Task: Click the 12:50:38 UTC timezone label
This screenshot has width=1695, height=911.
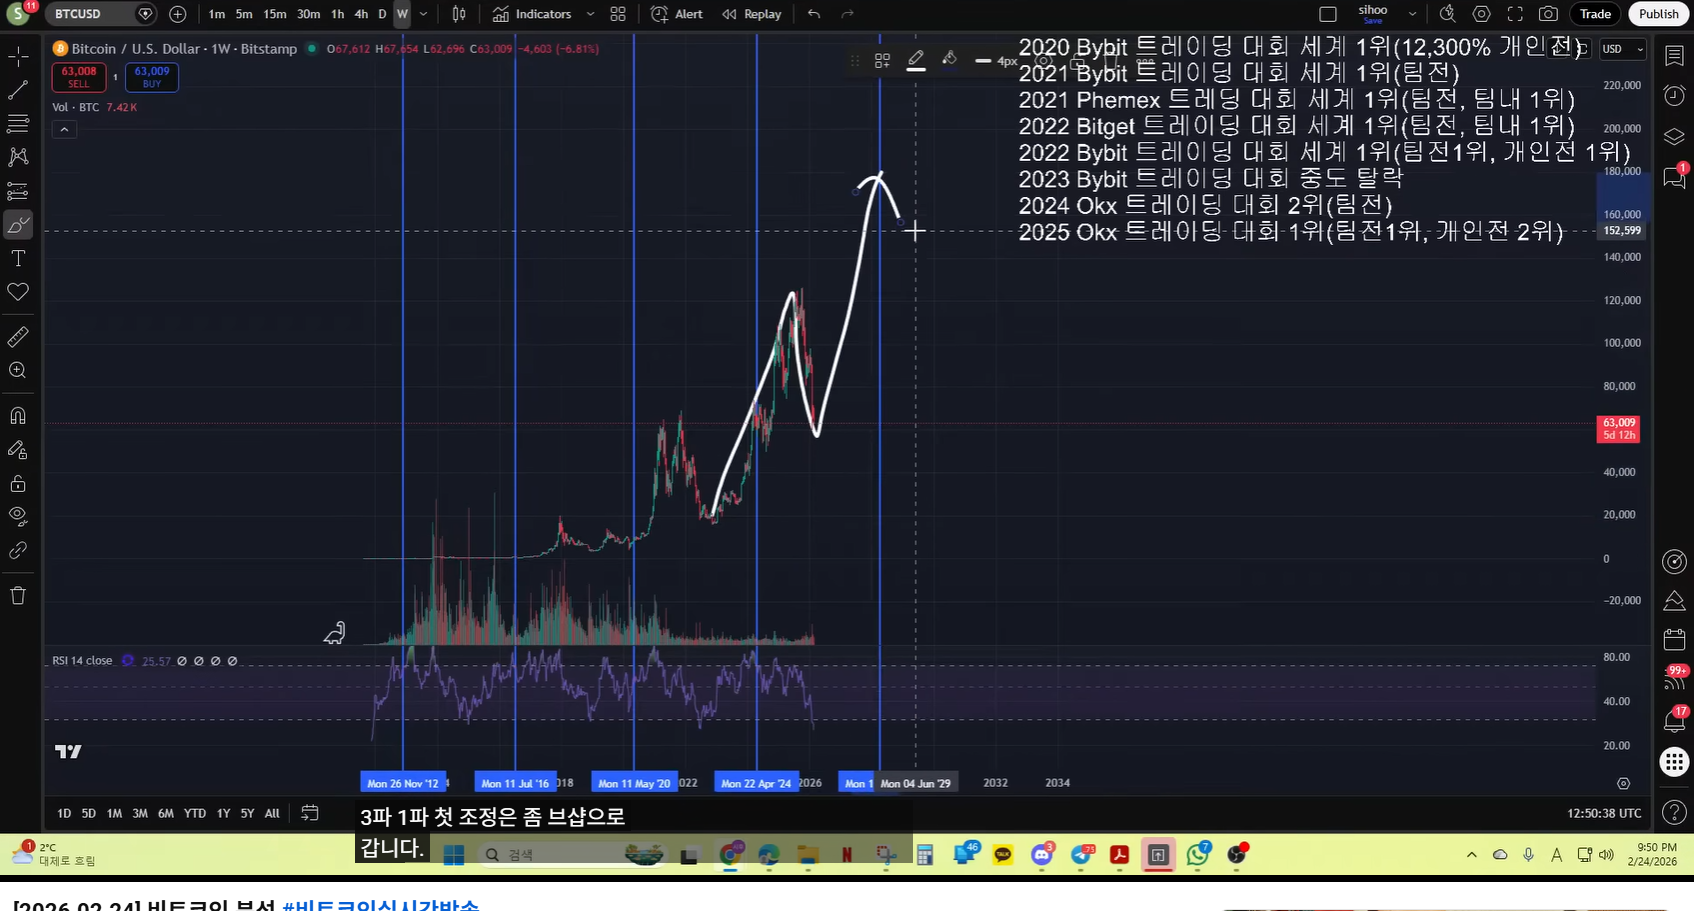Action: click(x=1604, y=813)
